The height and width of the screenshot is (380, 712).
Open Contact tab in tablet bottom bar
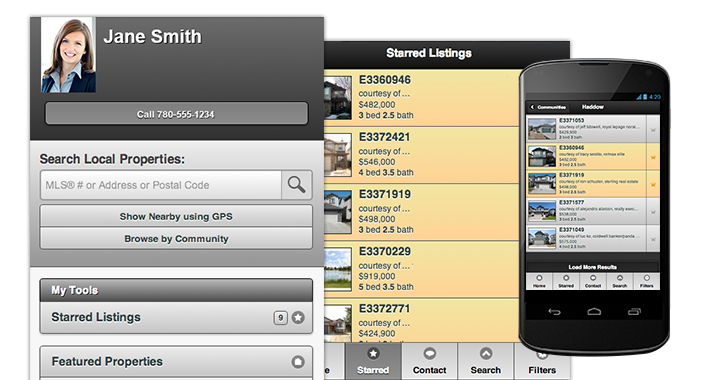click(429, 361)
